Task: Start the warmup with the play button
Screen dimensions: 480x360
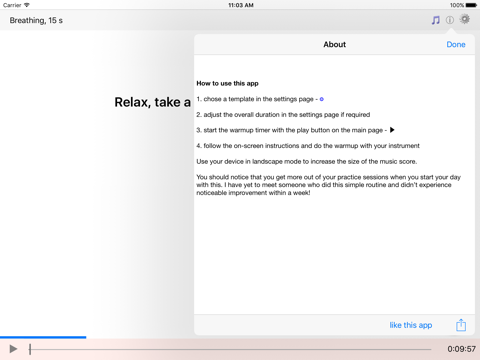Action: (13, 349)
